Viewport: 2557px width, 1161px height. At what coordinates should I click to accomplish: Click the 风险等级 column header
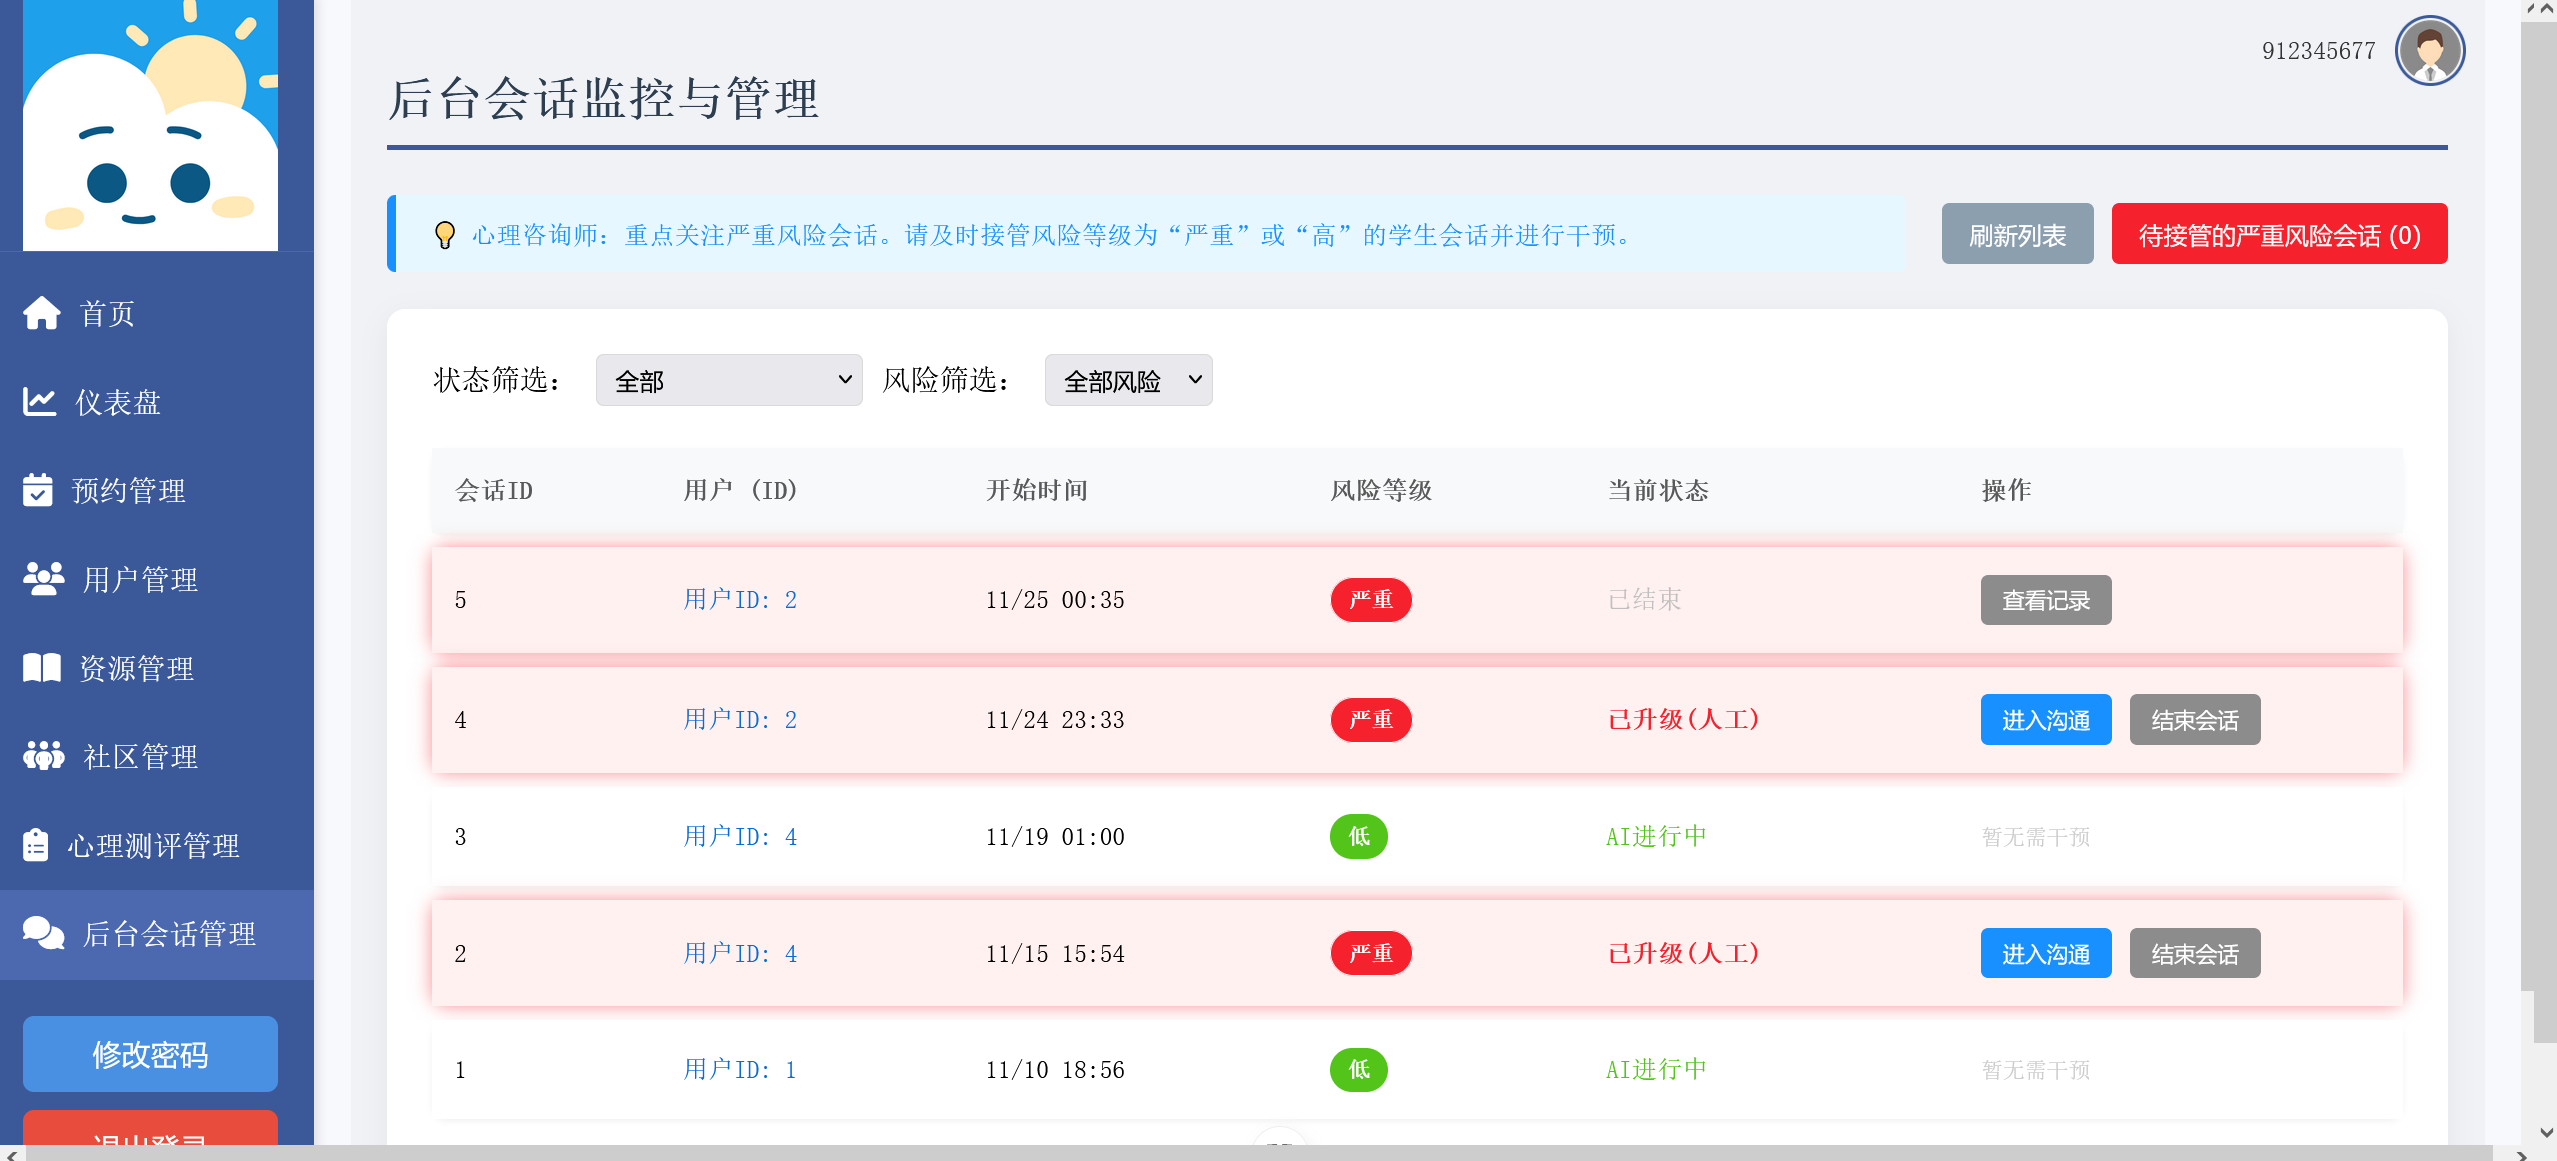(1381, 490)
